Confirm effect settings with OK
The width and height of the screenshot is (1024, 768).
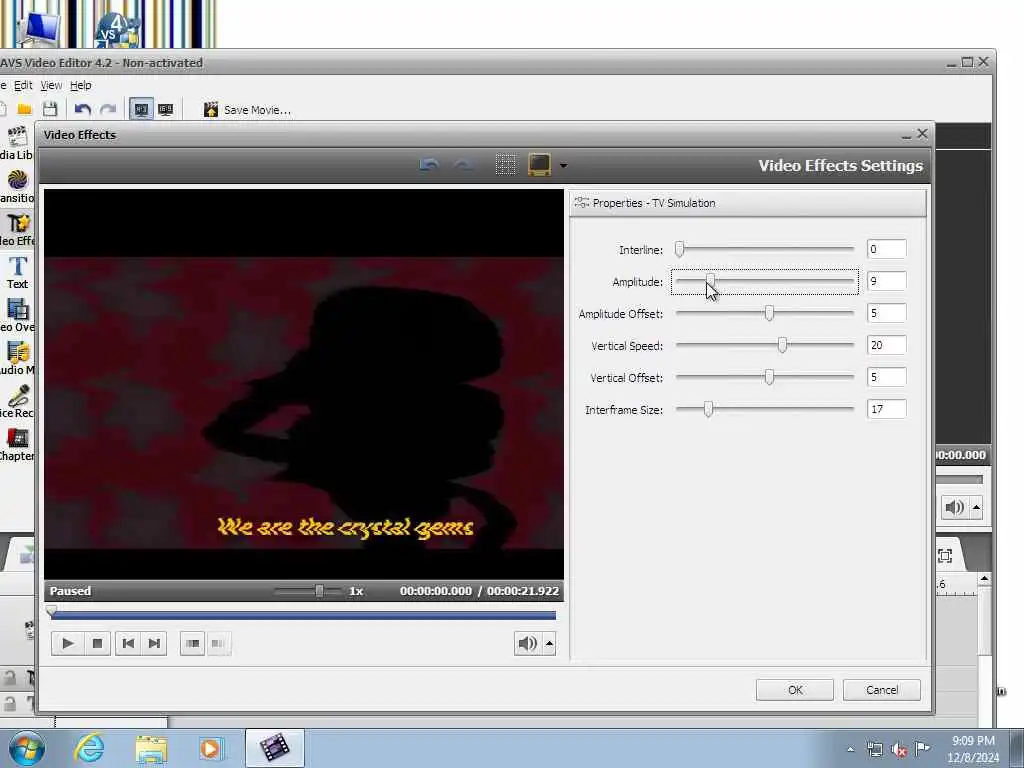(x=795, y=690)
